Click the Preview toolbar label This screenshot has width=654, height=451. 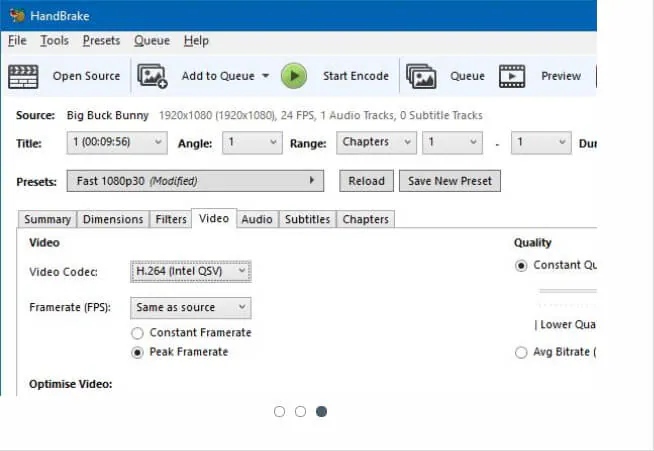tap(561, 76)
